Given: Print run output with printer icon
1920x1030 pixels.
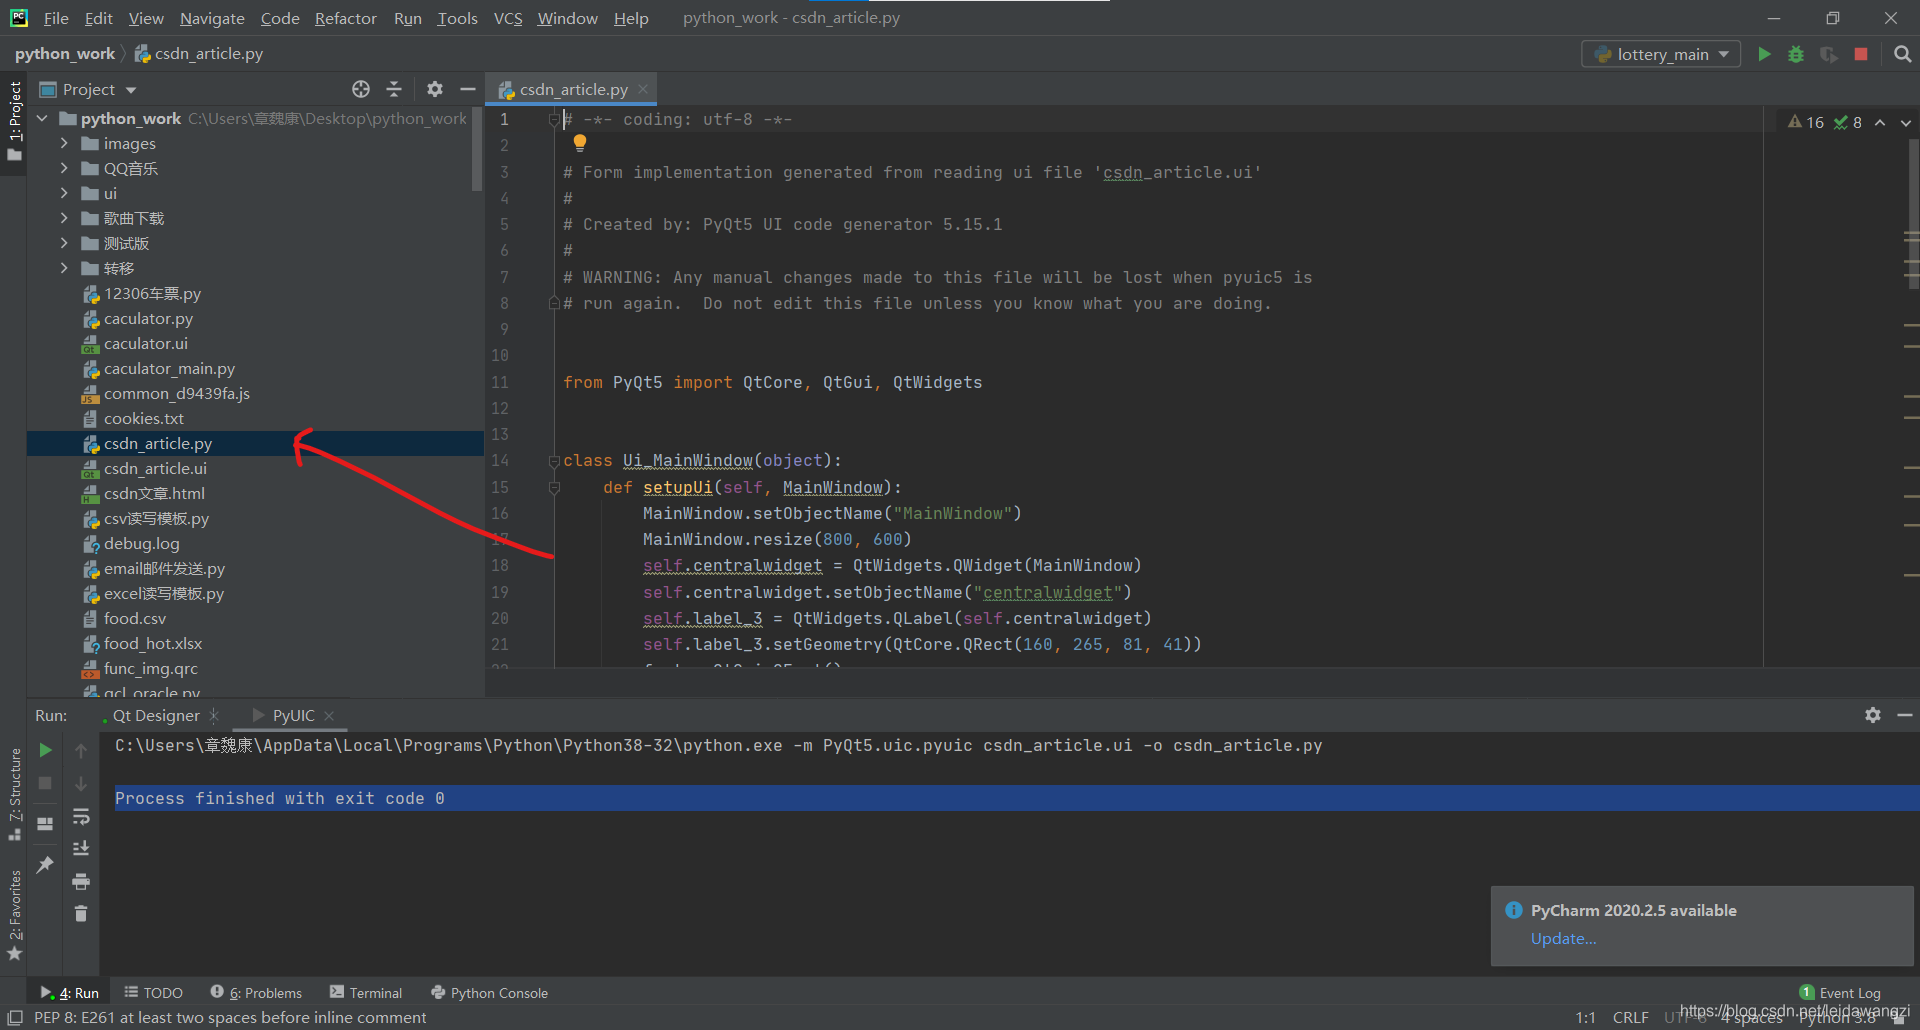Looking at the screenshot, I should point(81,881).
